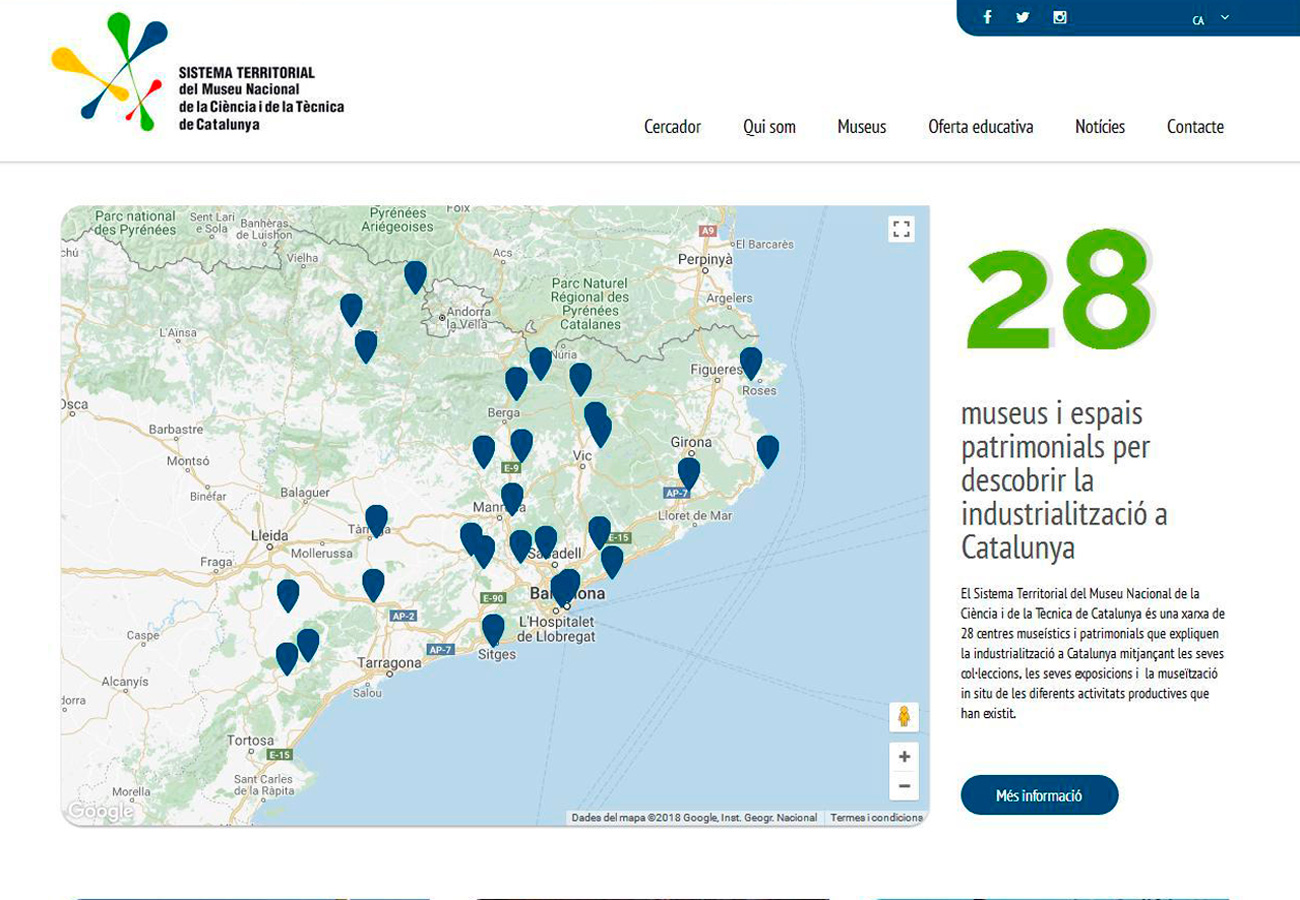
Task: Navigate to Oferta educativa
Action: point(980,127)
